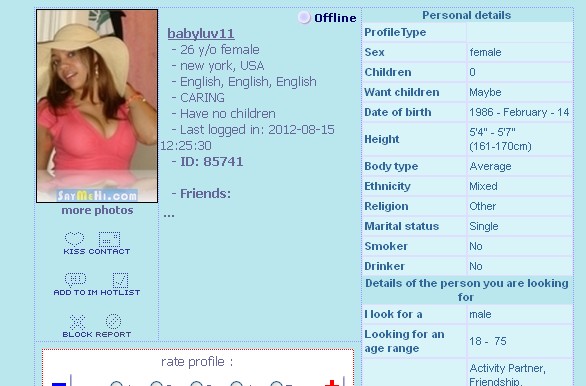586x386 pixels.
Task: Click the blue minus in rate profile
Action: (59, 383)
